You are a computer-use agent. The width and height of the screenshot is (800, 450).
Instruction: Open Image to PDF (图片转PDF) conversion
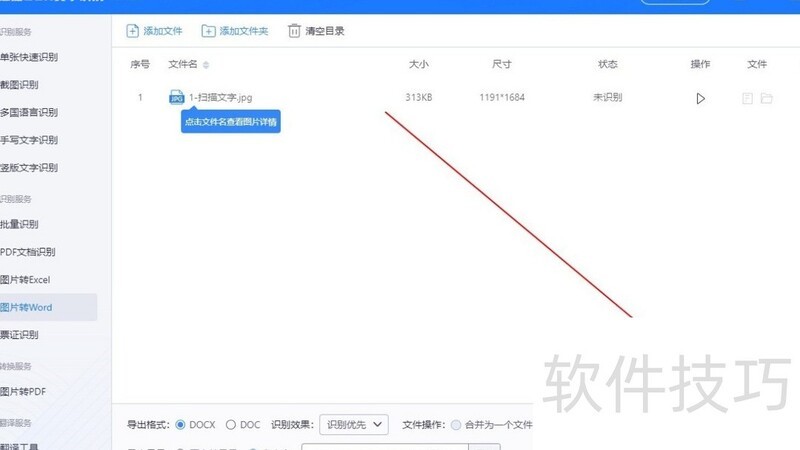point(24,391)
